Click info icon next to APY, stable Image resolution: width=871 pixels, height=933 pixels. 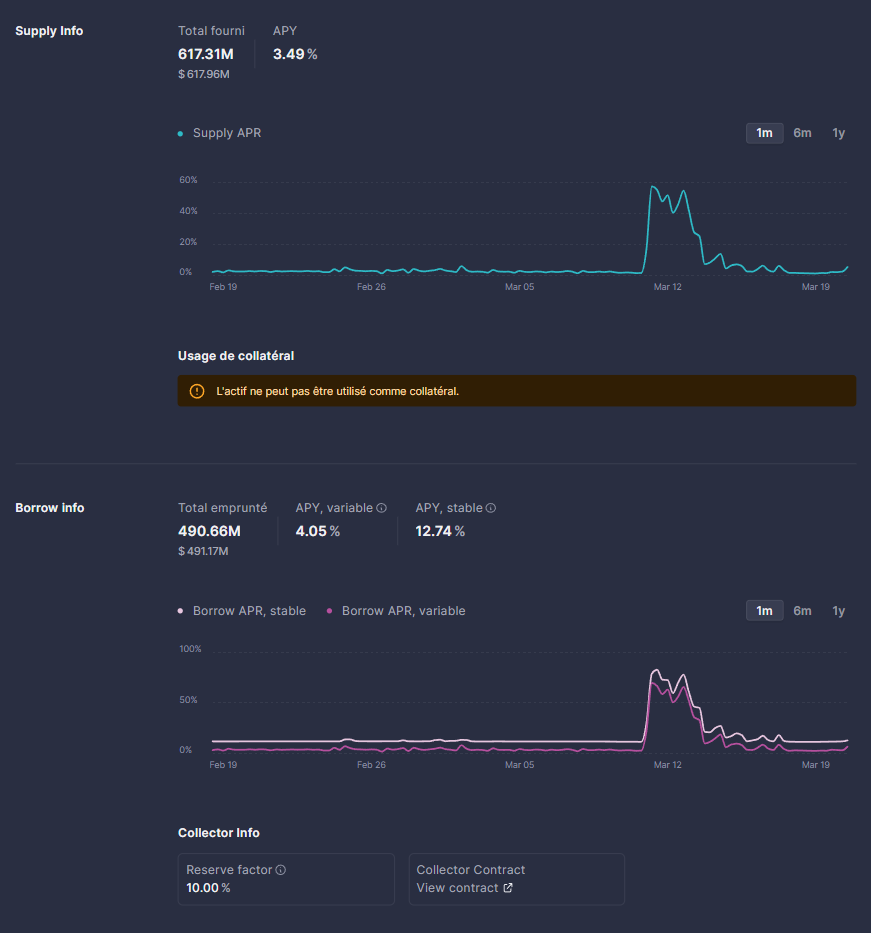[x=491, y=508]
